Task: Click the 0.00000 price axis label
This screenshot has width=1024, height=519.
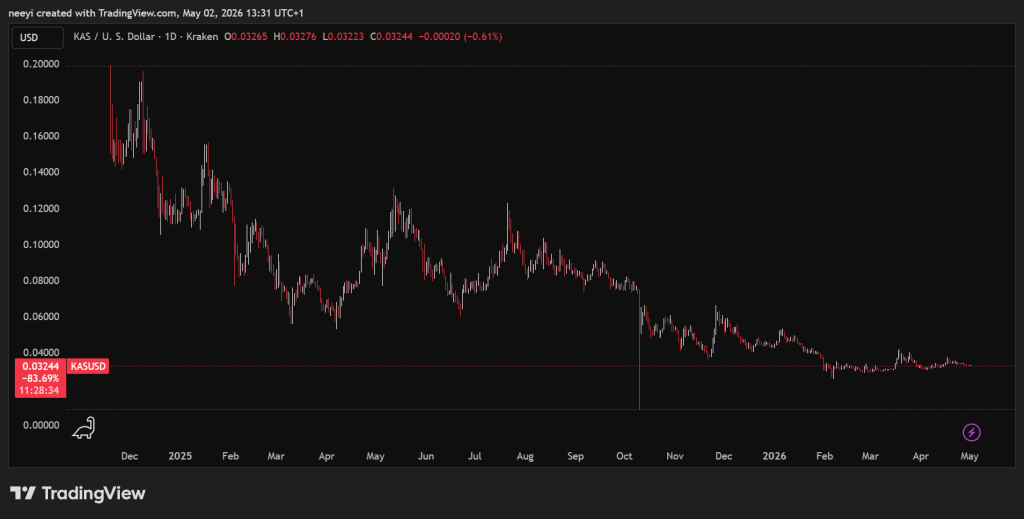Action: [x=40, y=425]
